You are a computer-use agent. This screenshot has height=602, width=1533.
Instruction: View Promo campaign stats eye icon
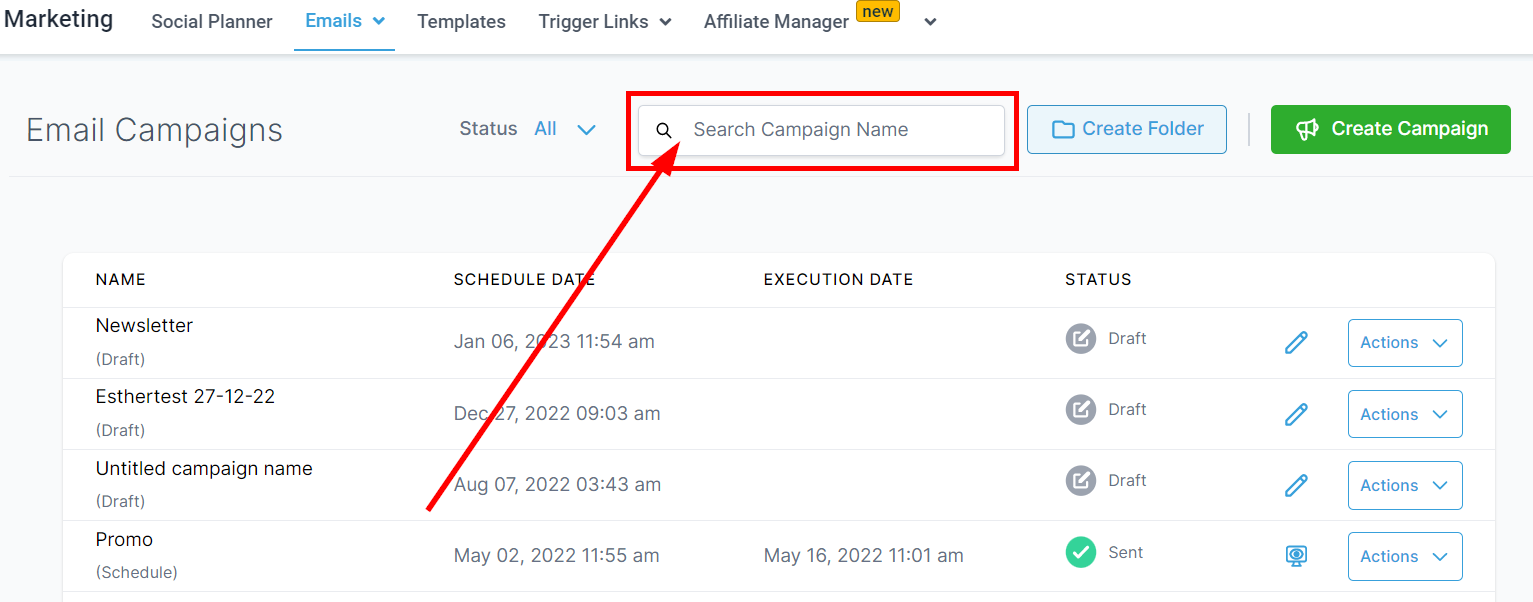pyautogui.click(x=1296, y=556)
